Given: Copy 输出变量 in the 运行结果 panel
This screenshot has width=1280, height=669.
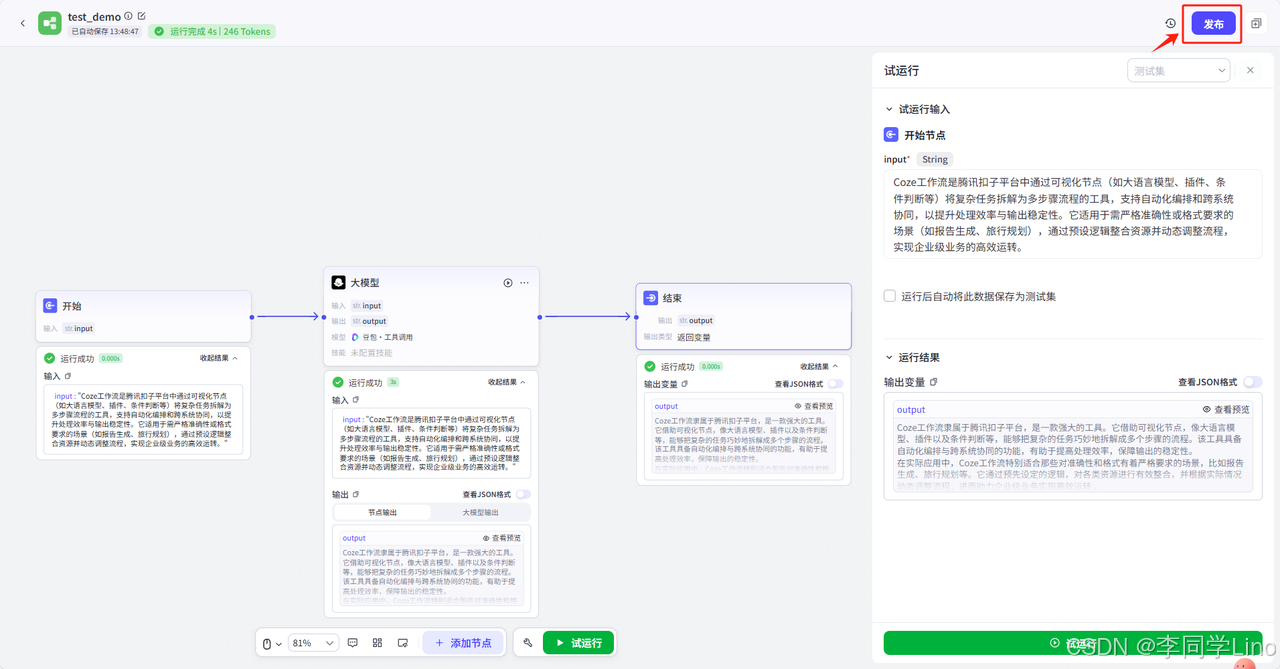Looking at the screenshot, I should [x=933, y=382].
